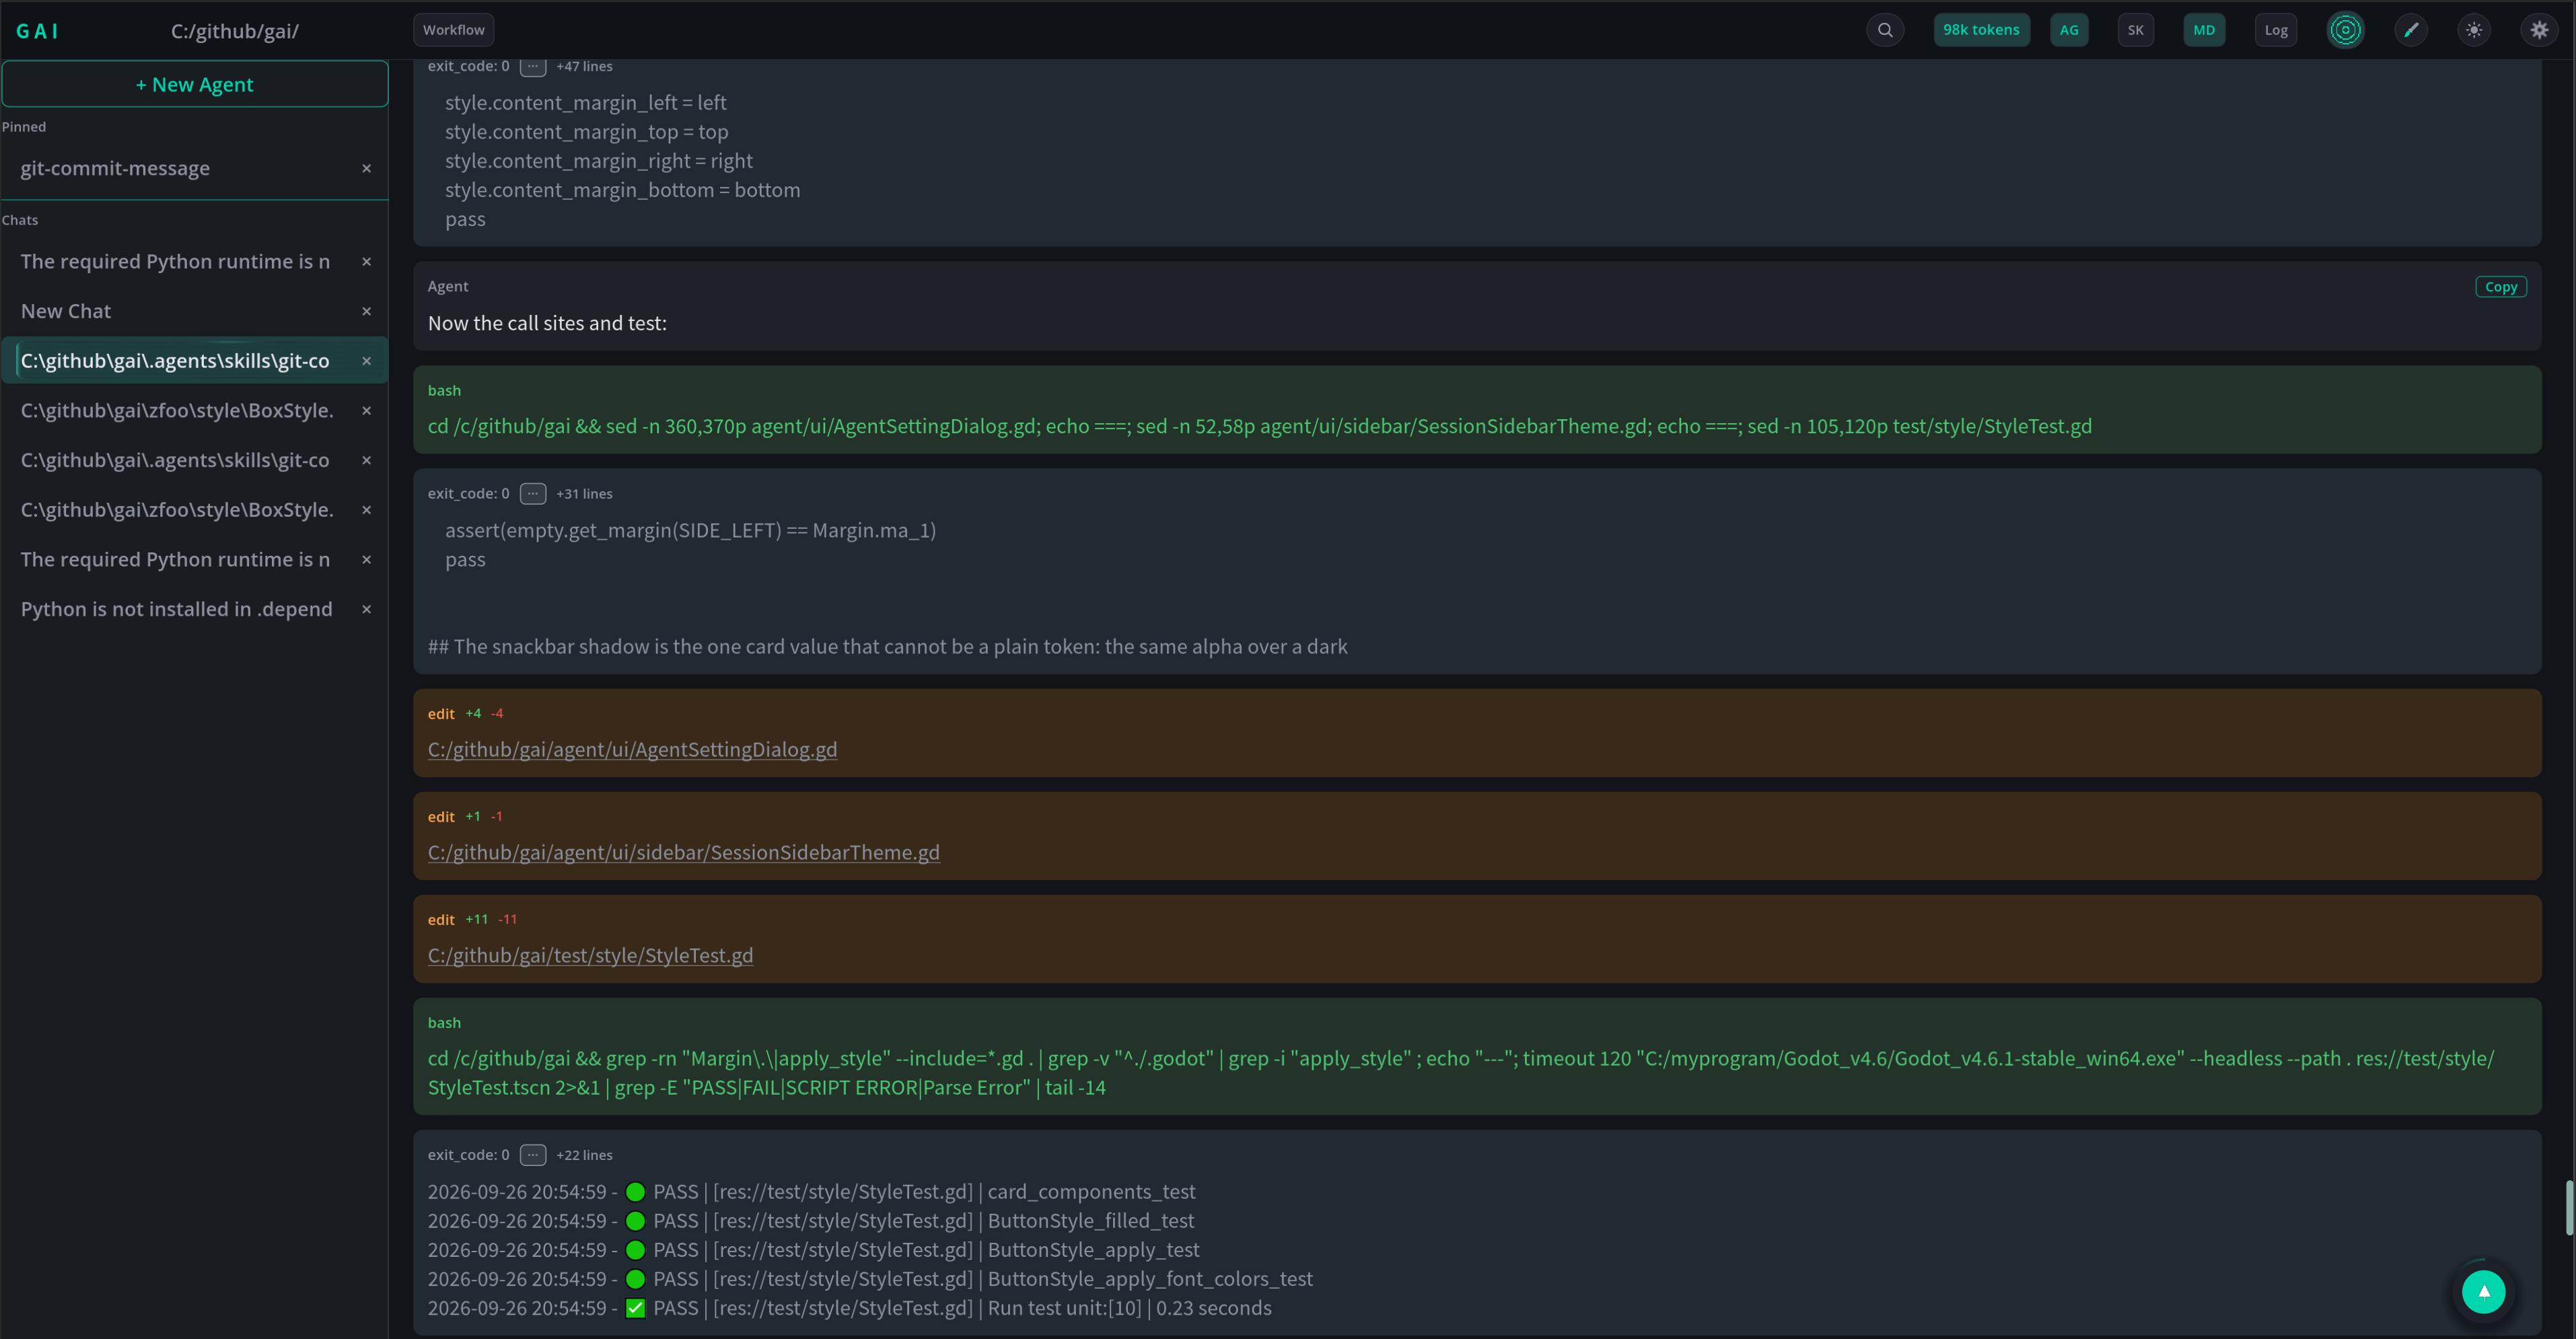Copy the Agent message
Viewport: 2576px width, 1339px height.
click(2500, 287)
